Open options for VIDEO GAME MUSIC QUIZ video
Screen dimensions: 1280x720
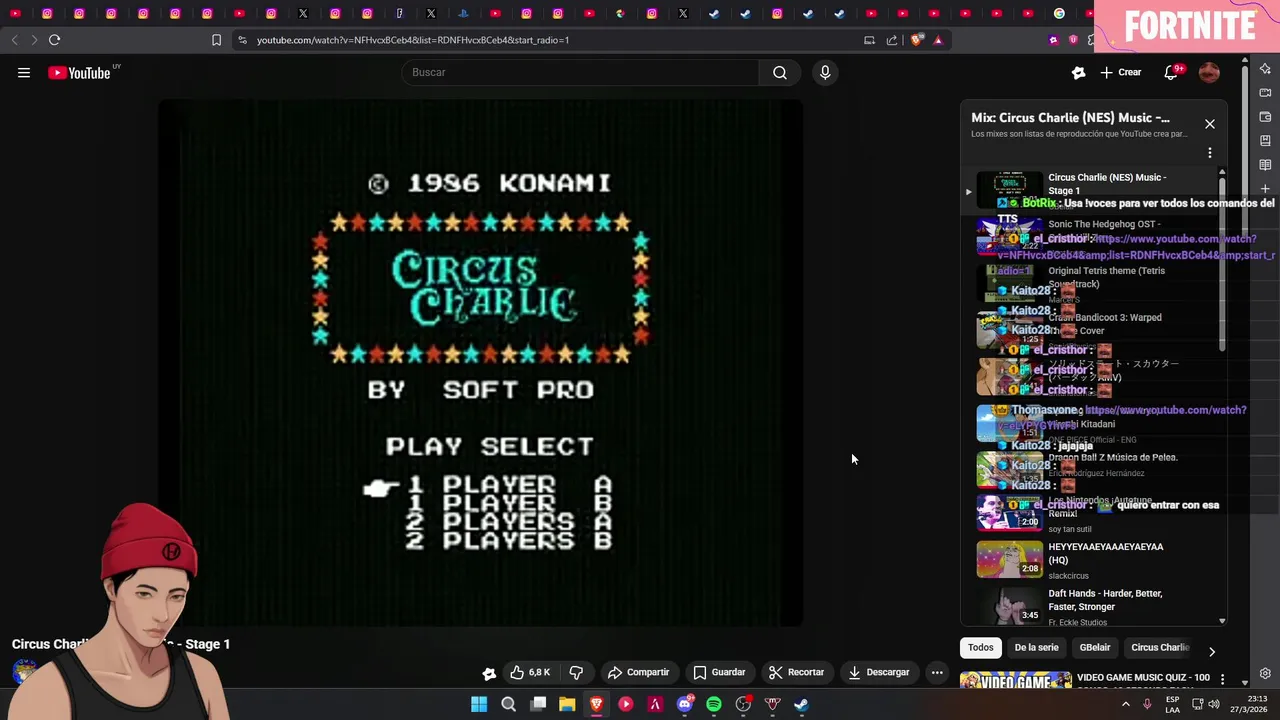coord(1222,679)
